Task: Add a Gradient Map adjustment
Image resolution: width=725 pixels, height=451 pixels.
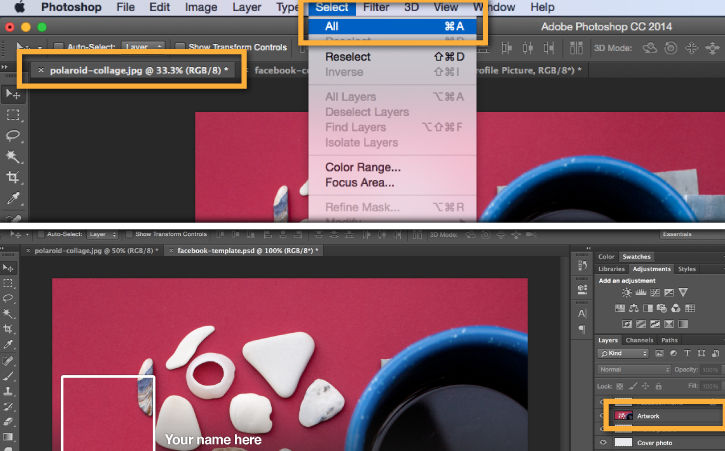Action: click(x=683, y=324)
